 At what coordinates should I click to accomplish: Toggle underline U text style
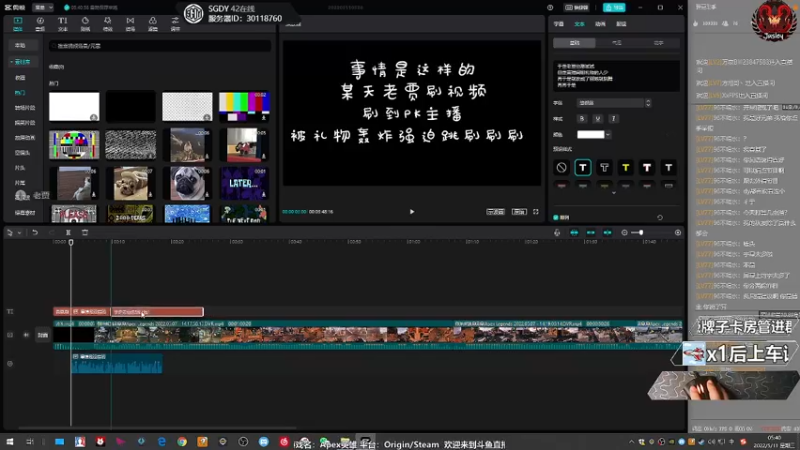click(x=597, y=118)
